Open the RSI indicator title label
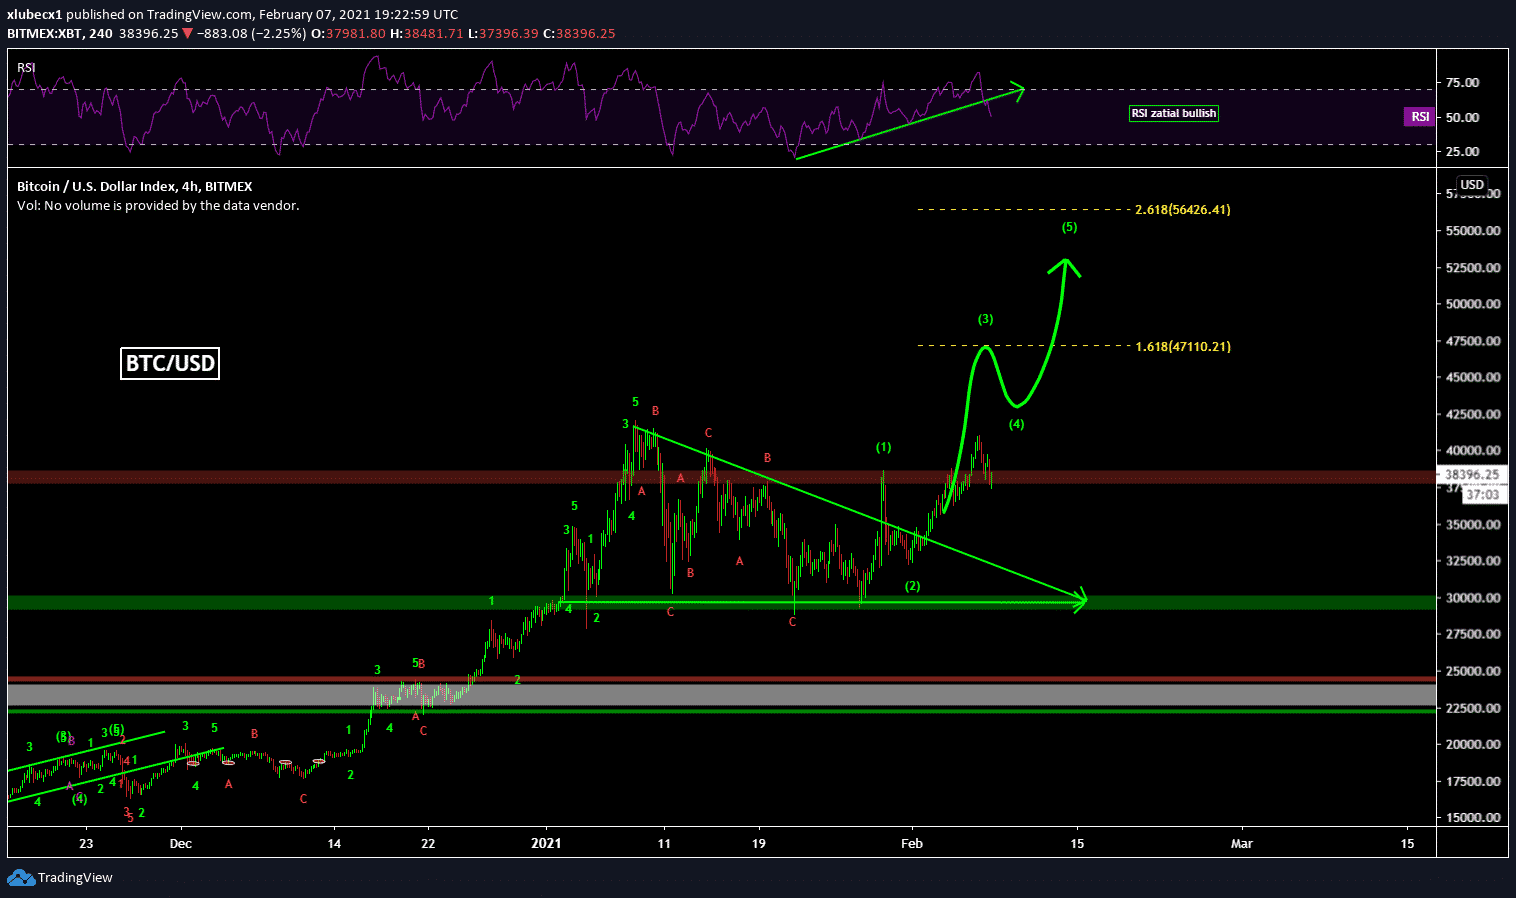The image size is (1516, 898). tap(26, 68)
